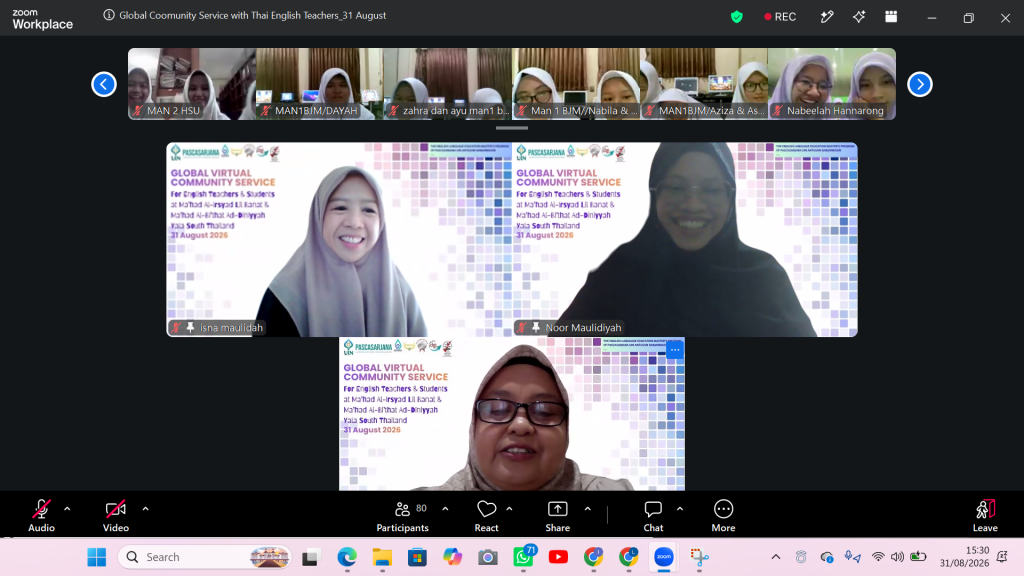The image size is (1024, 576).
Task: Open the Chat panel
Action: click(653, 516)
